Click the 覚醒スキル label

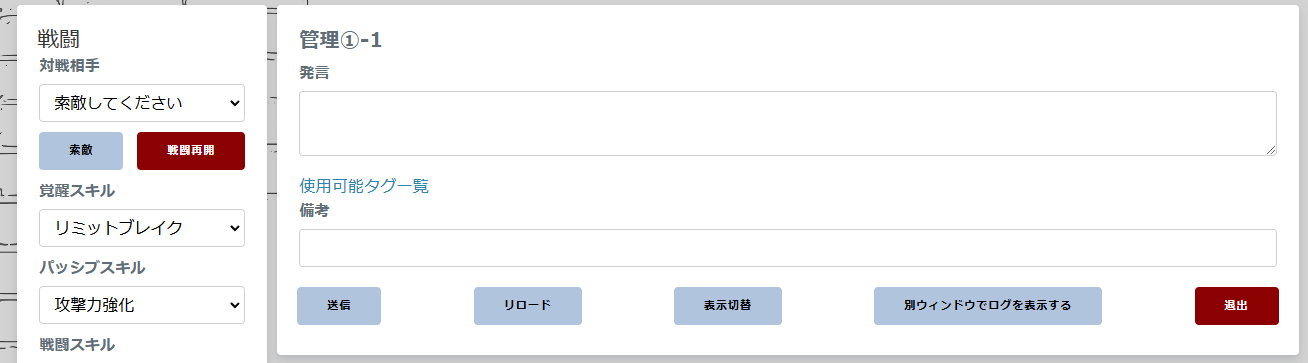pos(77,190)
